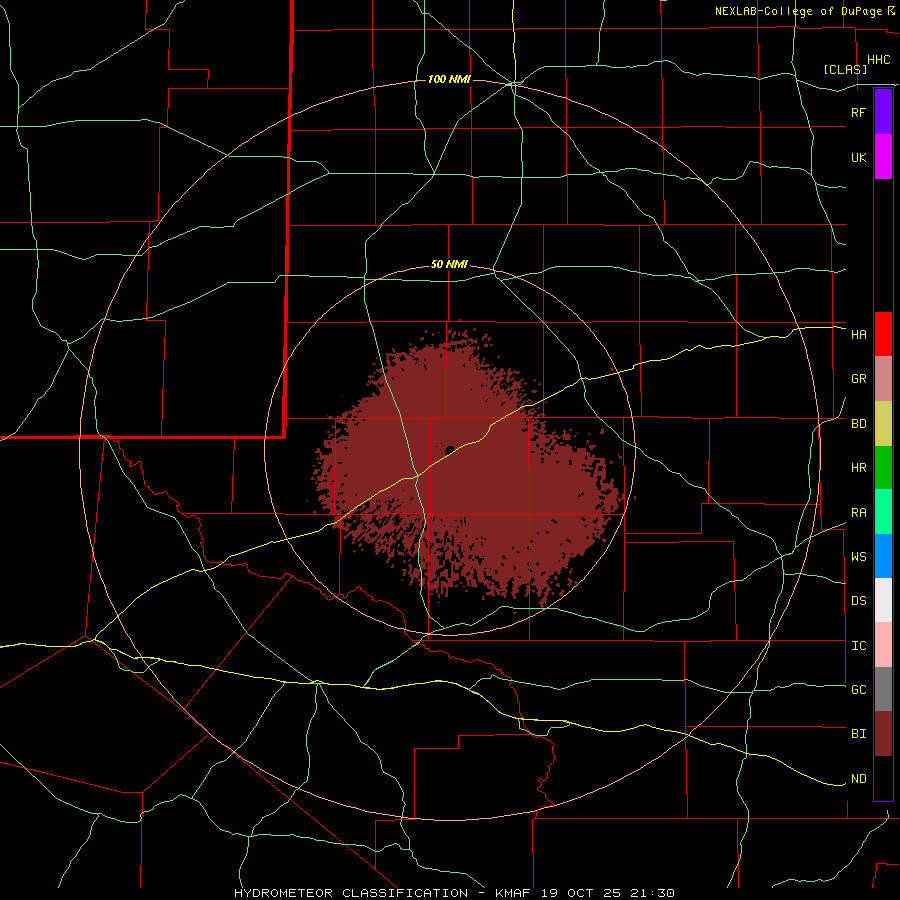
Task: Click the GC gray legend swatch
Action: click(883, 689)
